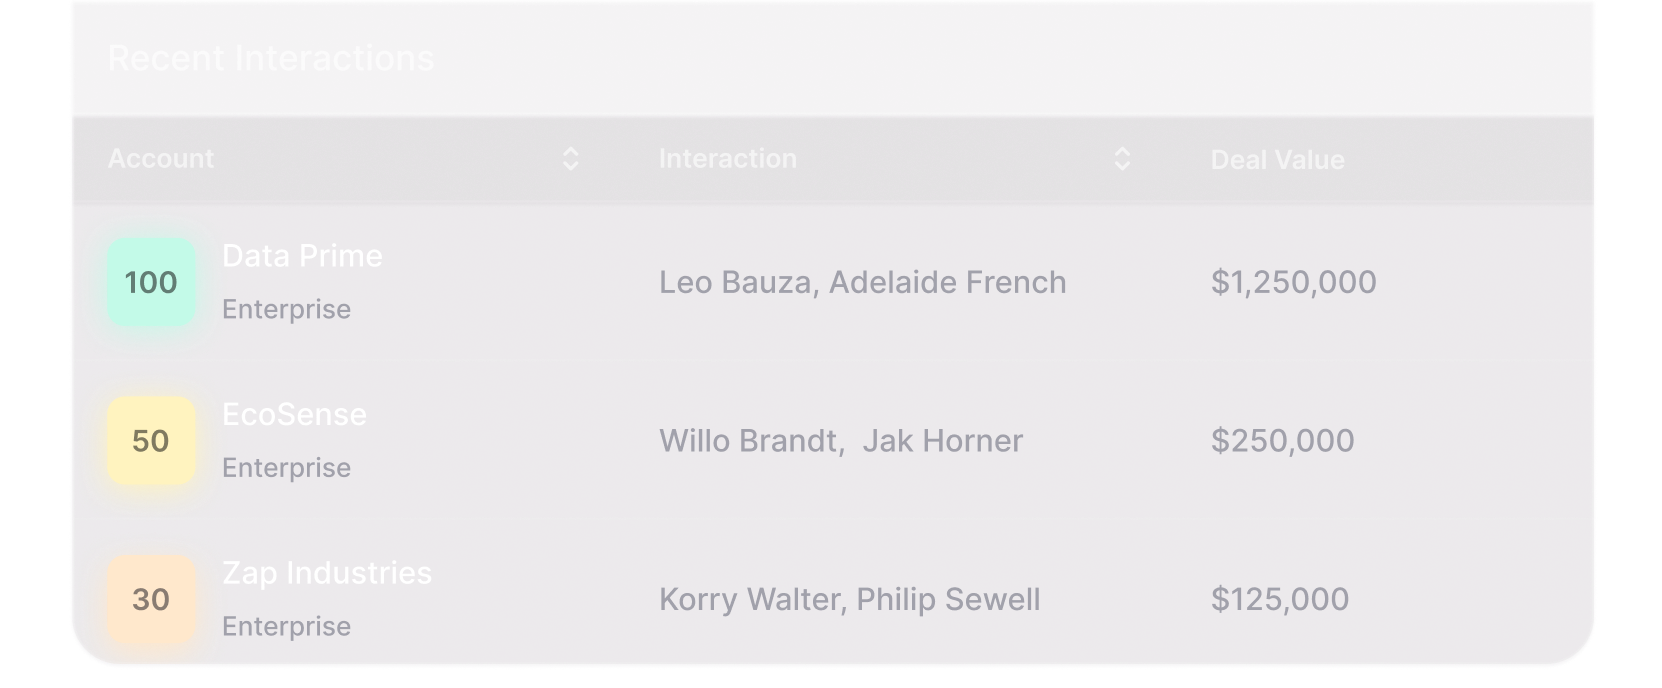Screen dimensions: 1662x688
Task: Select the Interaction column header
Action: tap(728, 159)
